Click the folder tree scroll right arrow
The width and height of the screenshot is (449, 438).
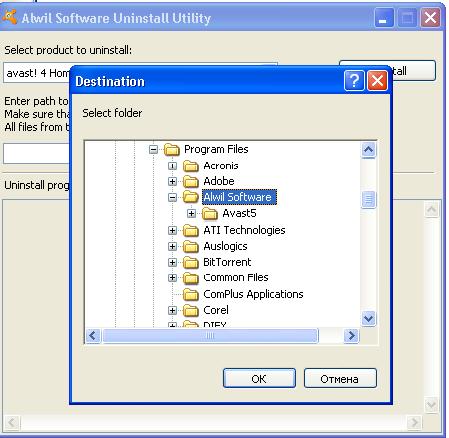coord(351,336)
